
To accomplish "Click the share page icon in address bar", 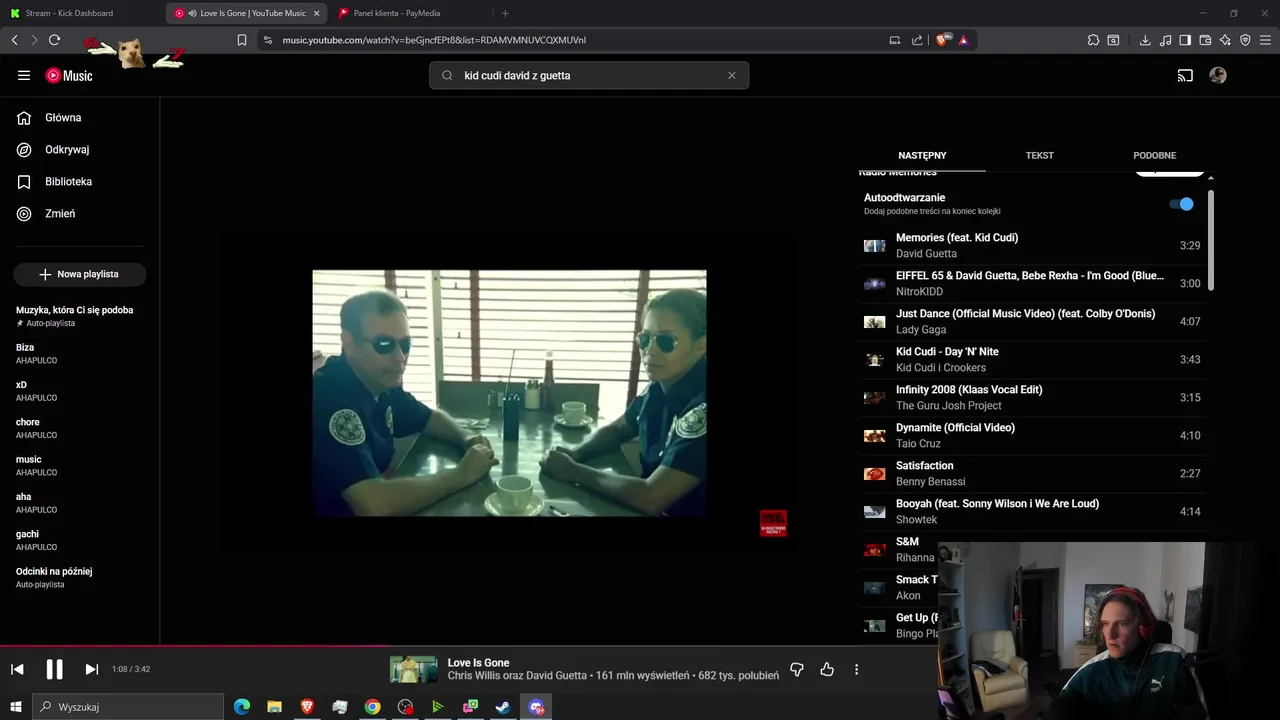I will [x=917, y=40].
